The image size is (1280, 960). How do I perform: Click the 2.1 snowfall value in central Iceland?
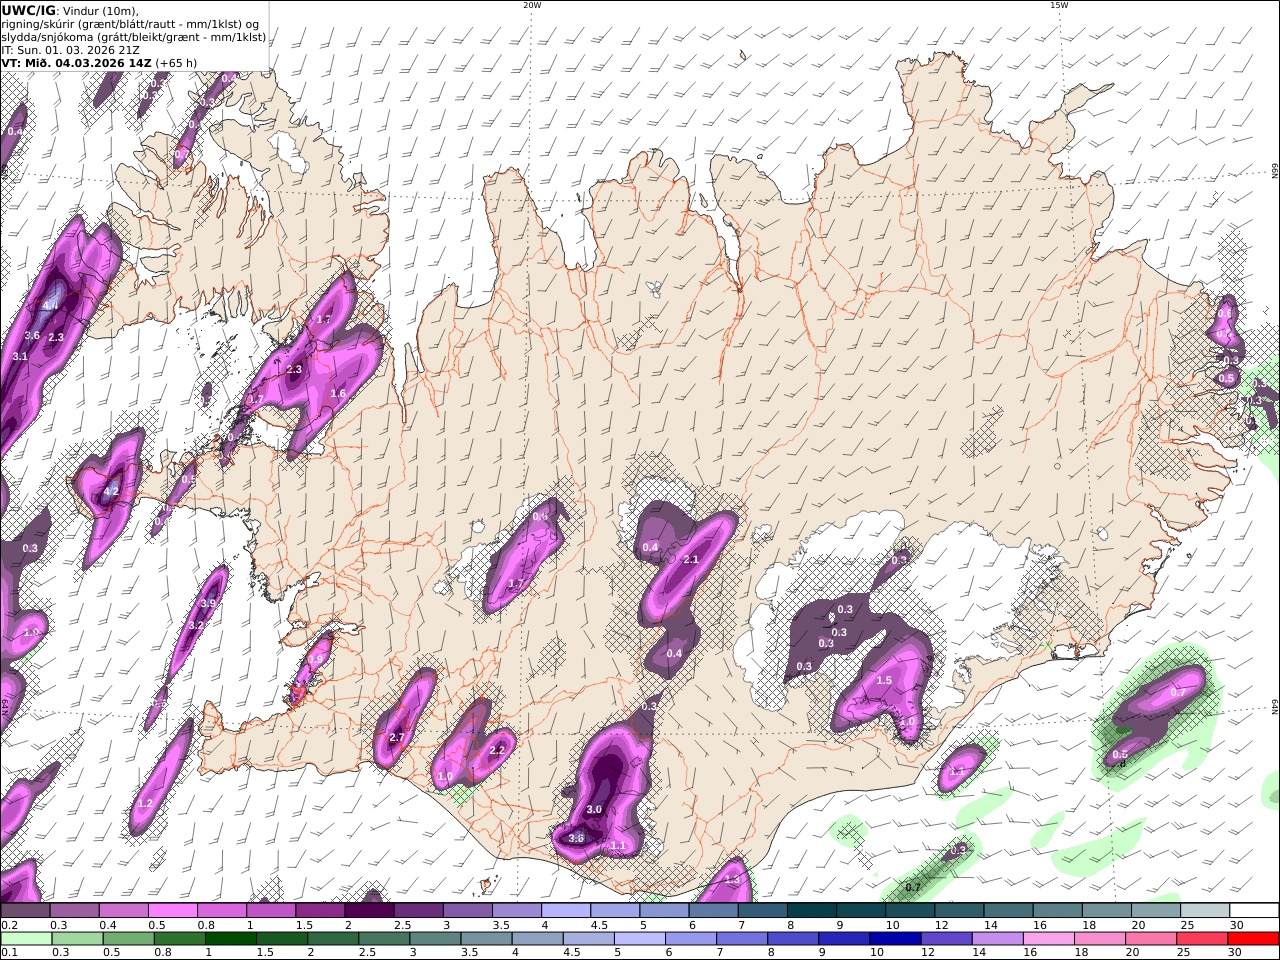[x=690, y=560]
